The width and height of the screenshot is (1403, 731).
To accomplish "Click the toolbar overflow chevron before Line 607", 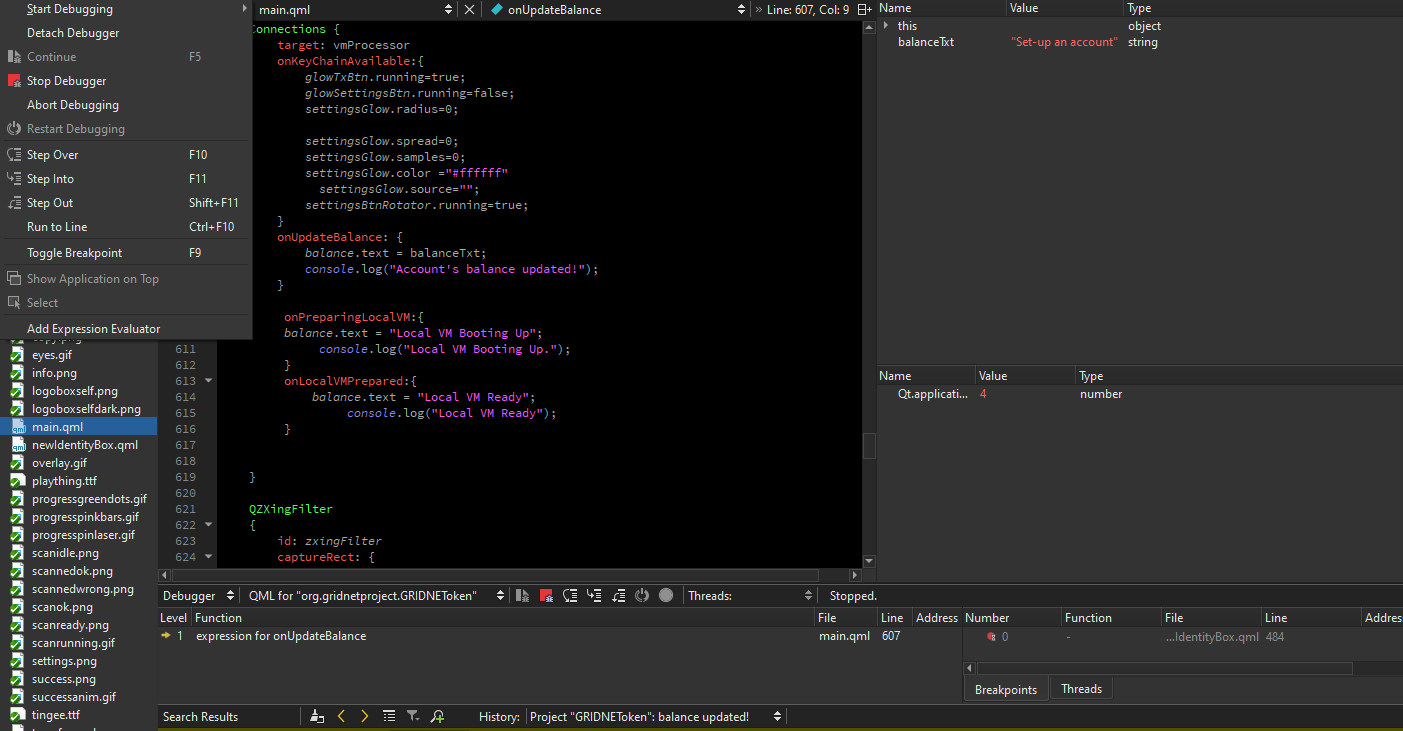I will tap(759, 9).
